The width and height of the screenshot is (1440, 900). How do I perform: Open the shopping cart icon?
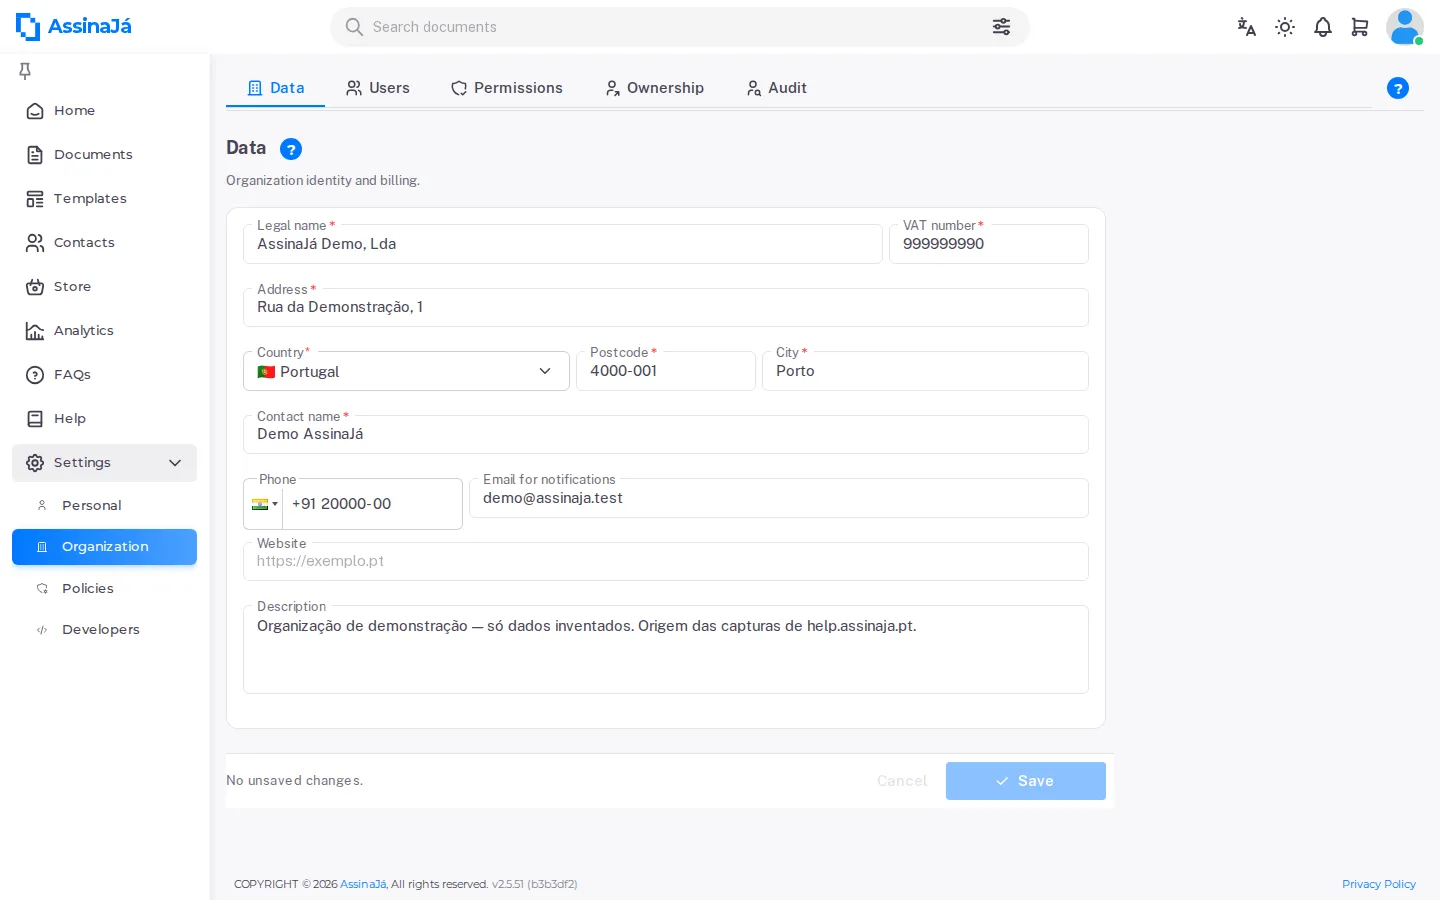[x=1360, y=27]
